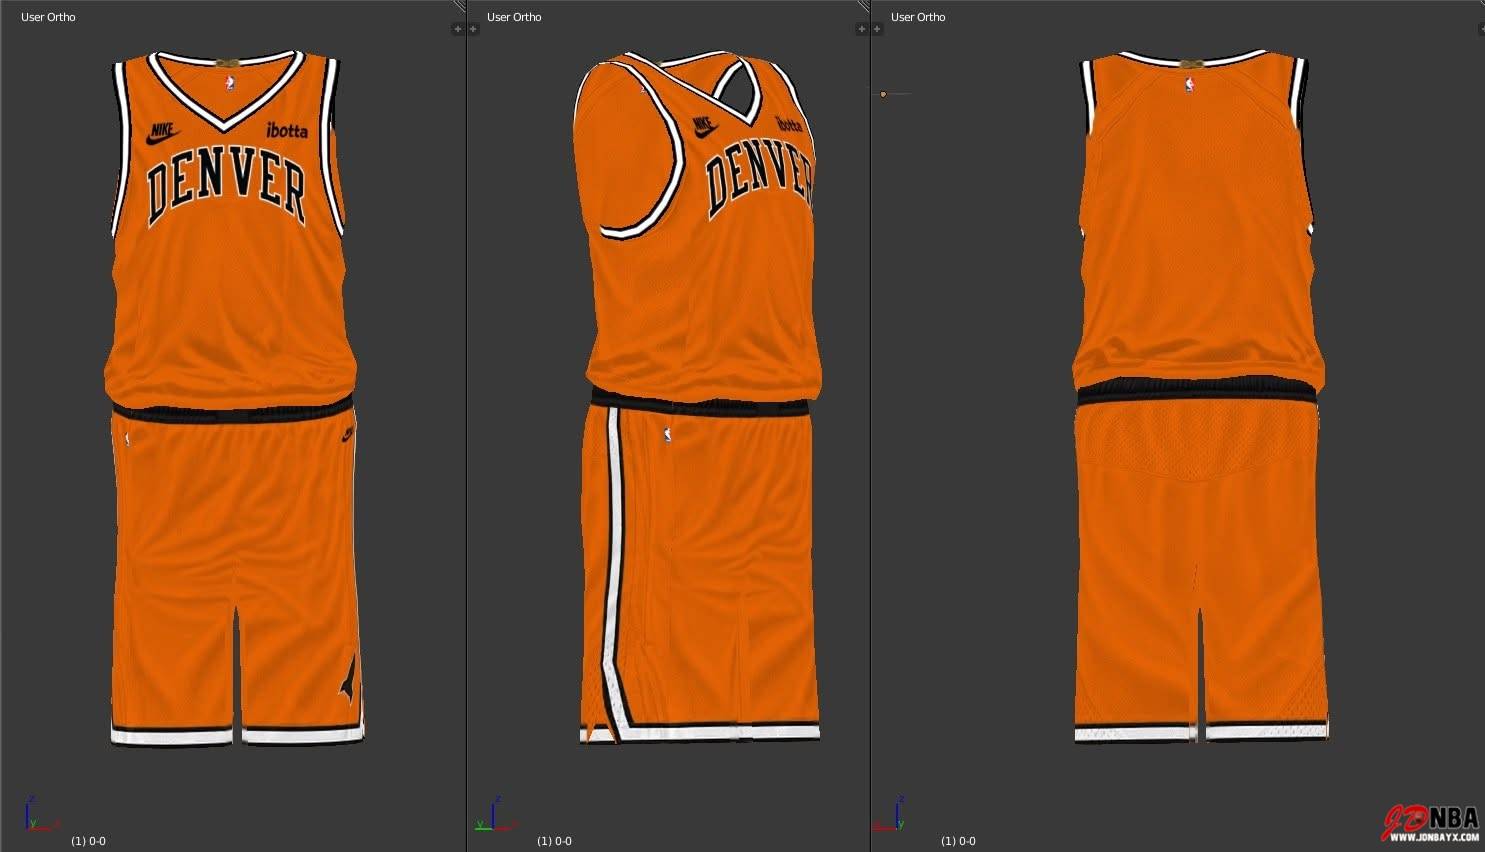The height and width of the screenshot is (852, 1485).
Task: Click the split-area corner widget of the angled-view viewport
Action: point(863,6)
